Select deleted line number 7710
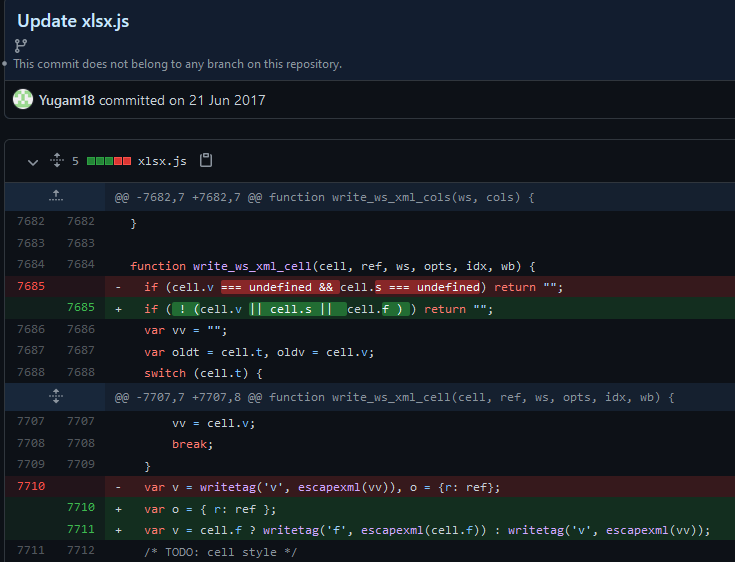This screenshot has height=562, width=735. click(x=31, y=487)
